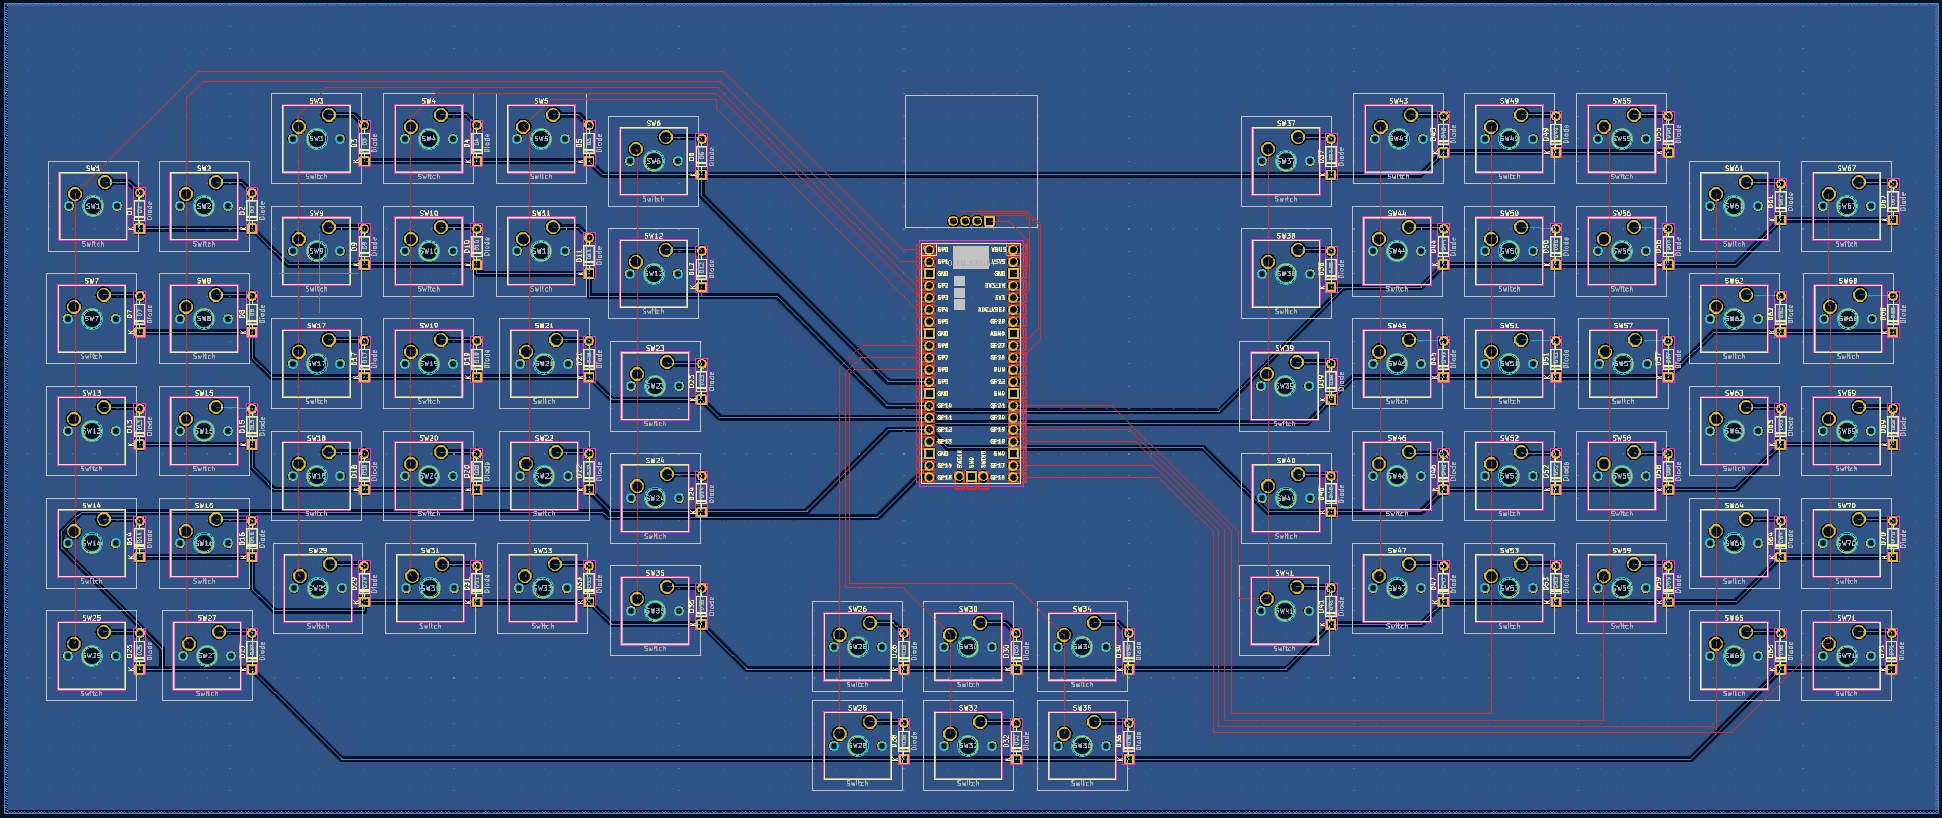
Task: Select the SW52 switch footprint
Action: pyautogui.click(x=1509, y=476)
